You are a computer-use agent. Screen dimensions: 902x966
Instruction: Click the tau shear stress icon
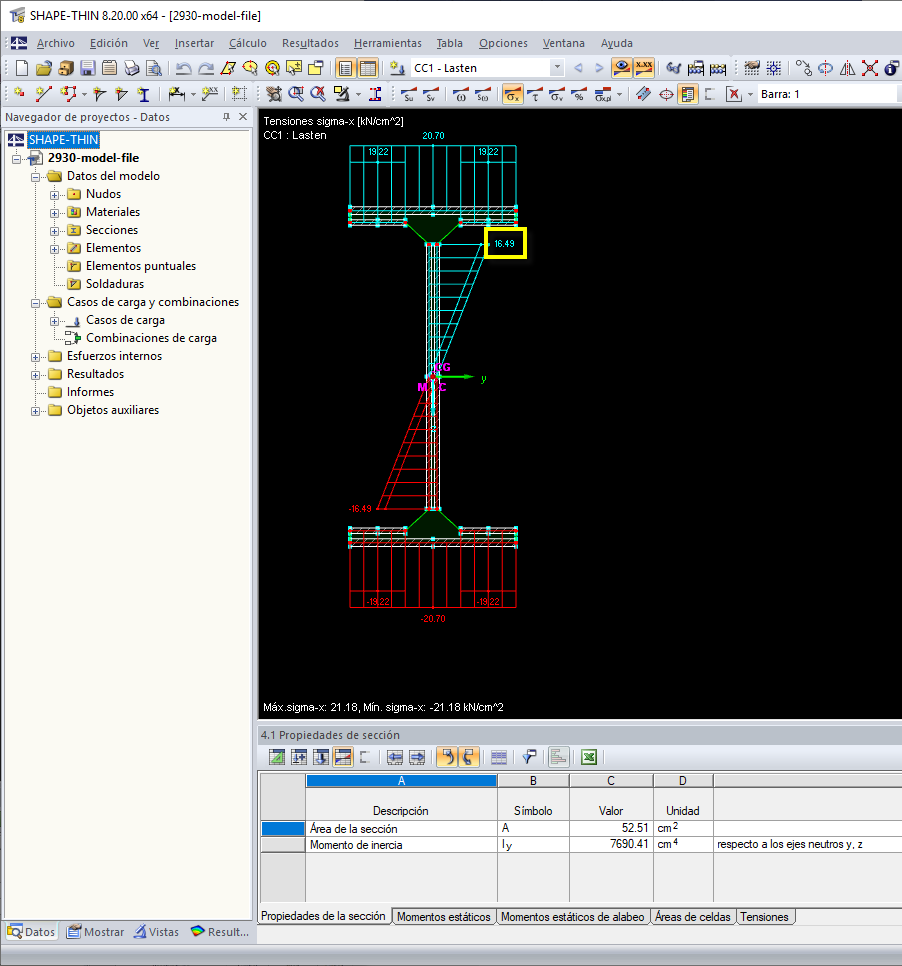[x=535, y=94]
